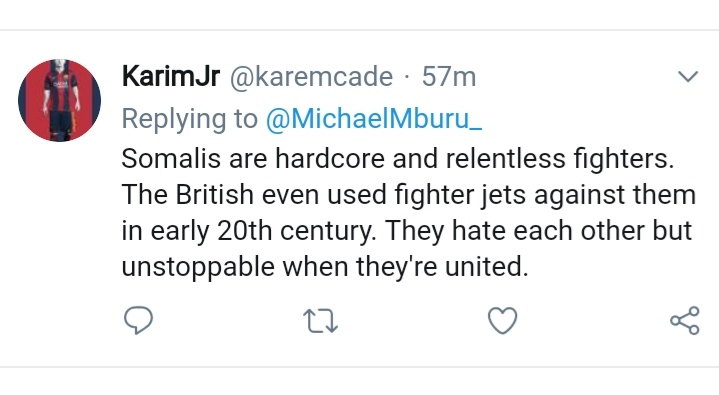
Task: Show more actions via the down caret
Action: click(x=688, y=76)
